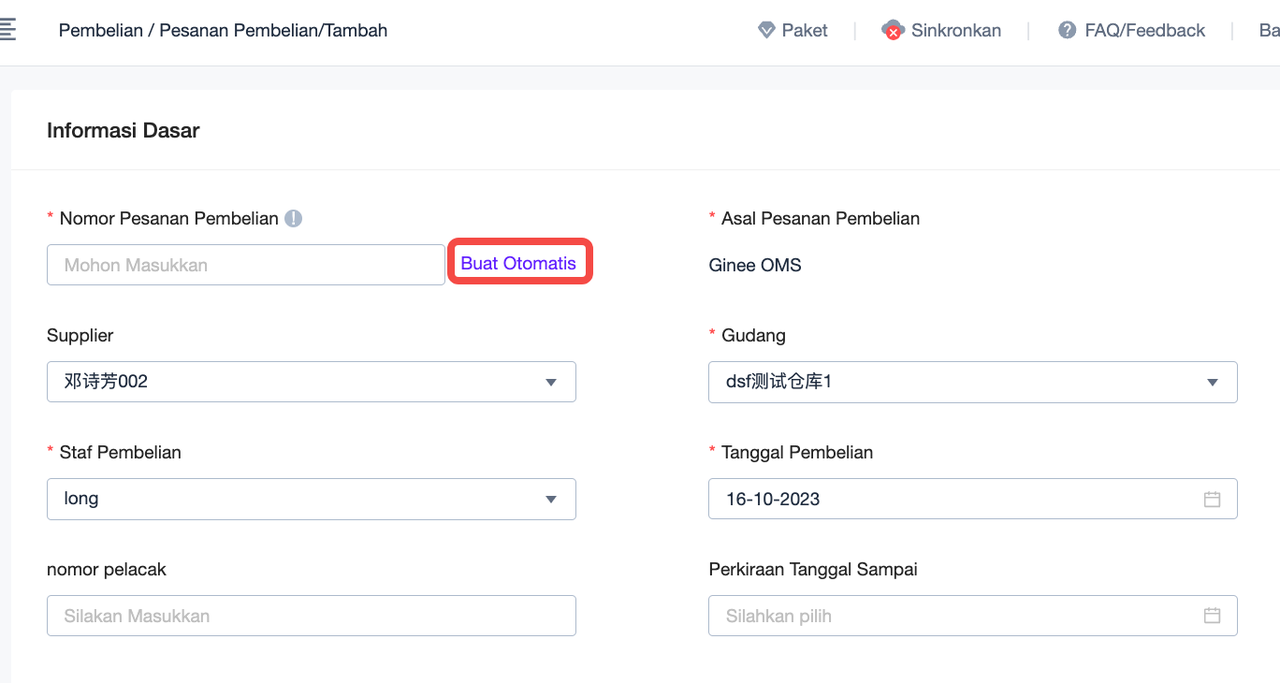Select the Supplier field showing 邓诗芳002

[x=290, y=382]
